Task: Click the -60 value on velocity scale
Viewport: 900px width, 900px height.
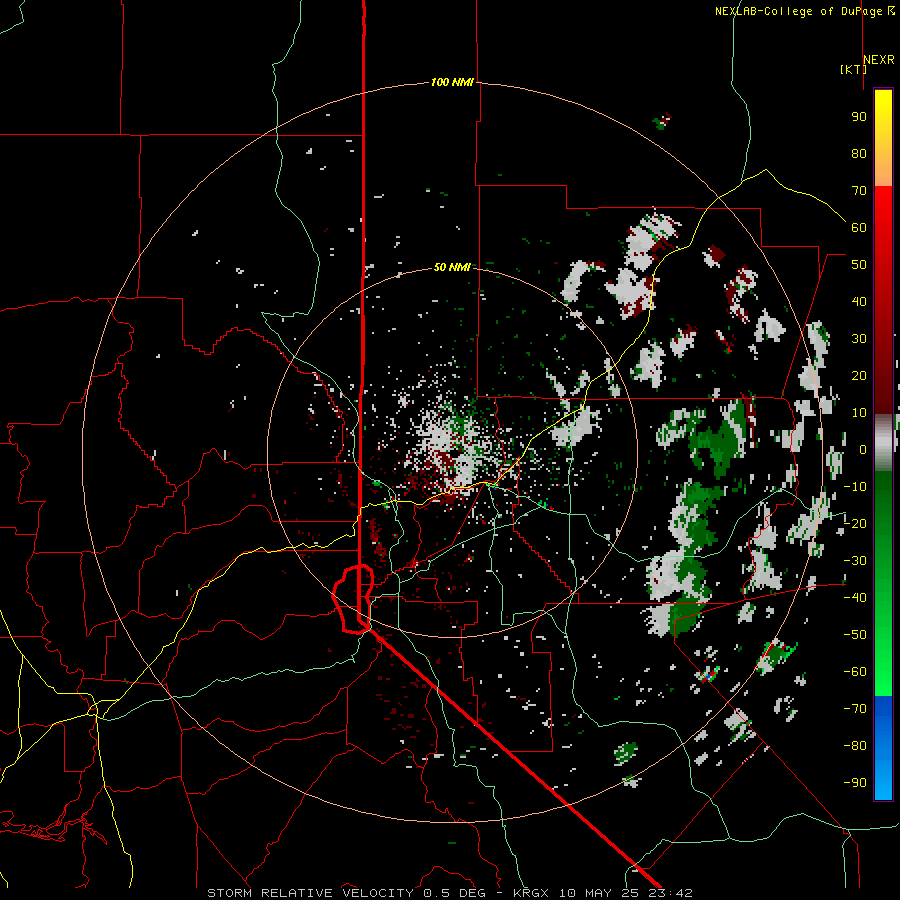Action: click(x=855, y=672)
